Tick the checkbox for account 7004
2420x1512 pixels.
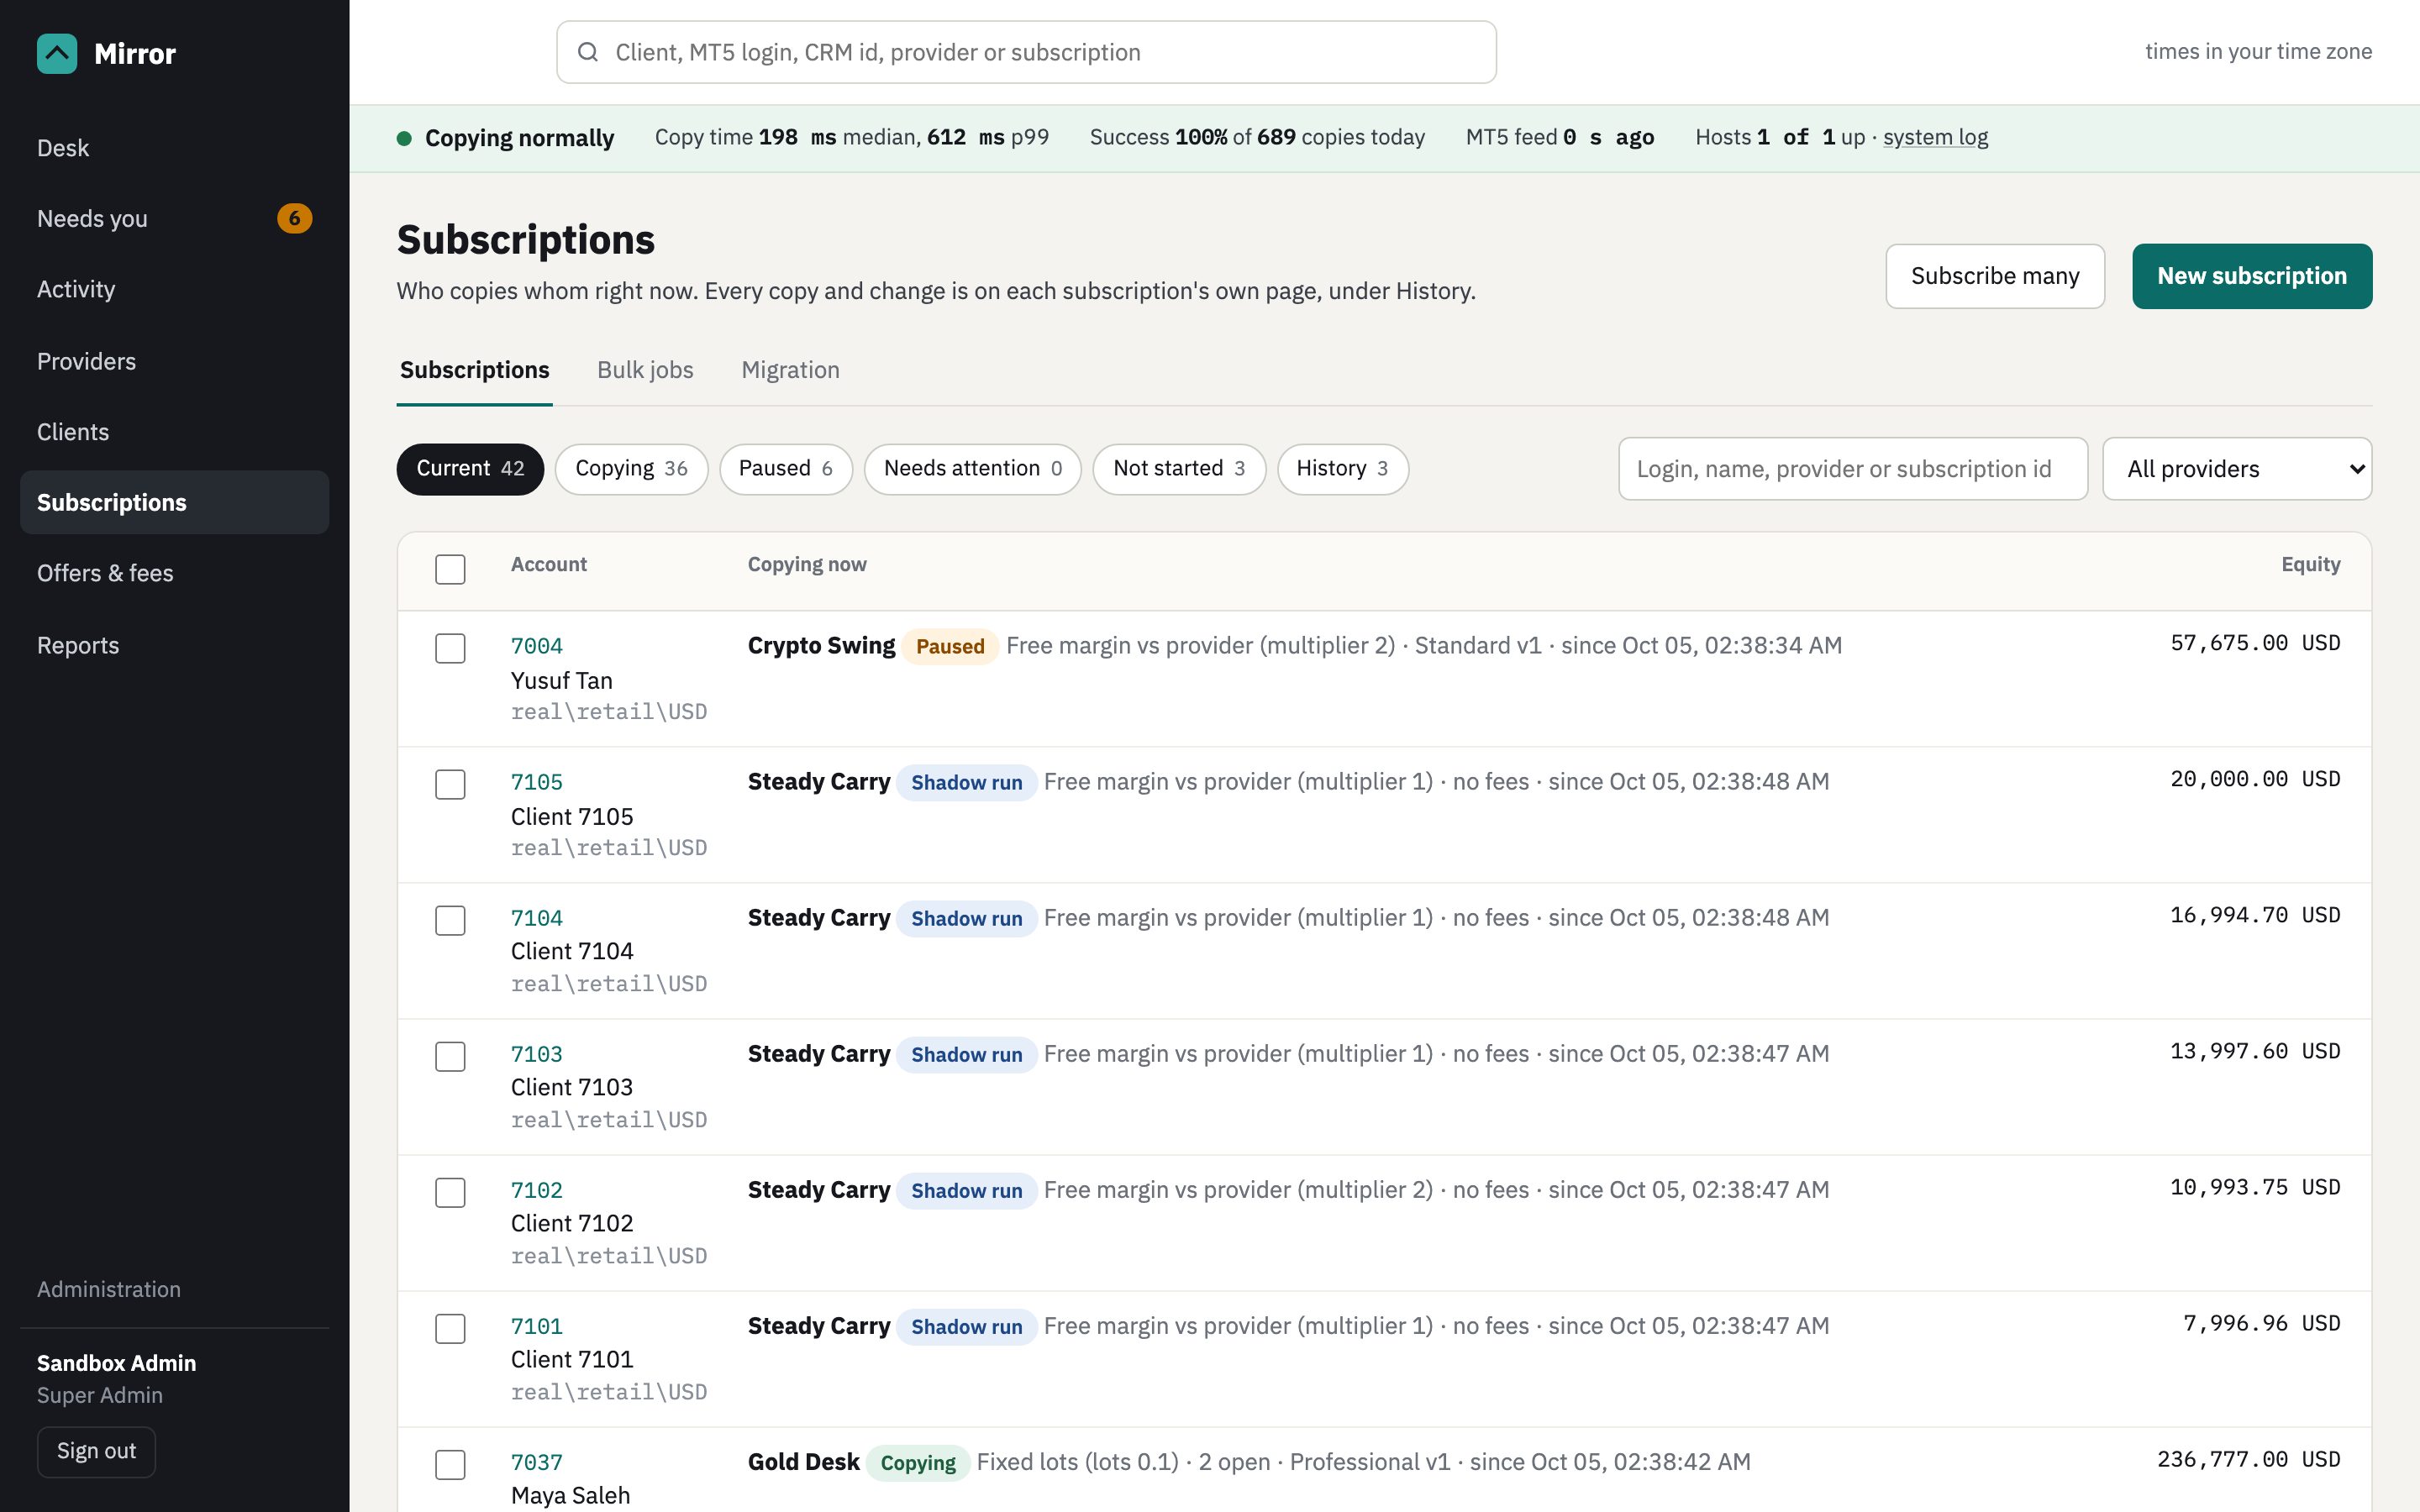tap(450, 648)
